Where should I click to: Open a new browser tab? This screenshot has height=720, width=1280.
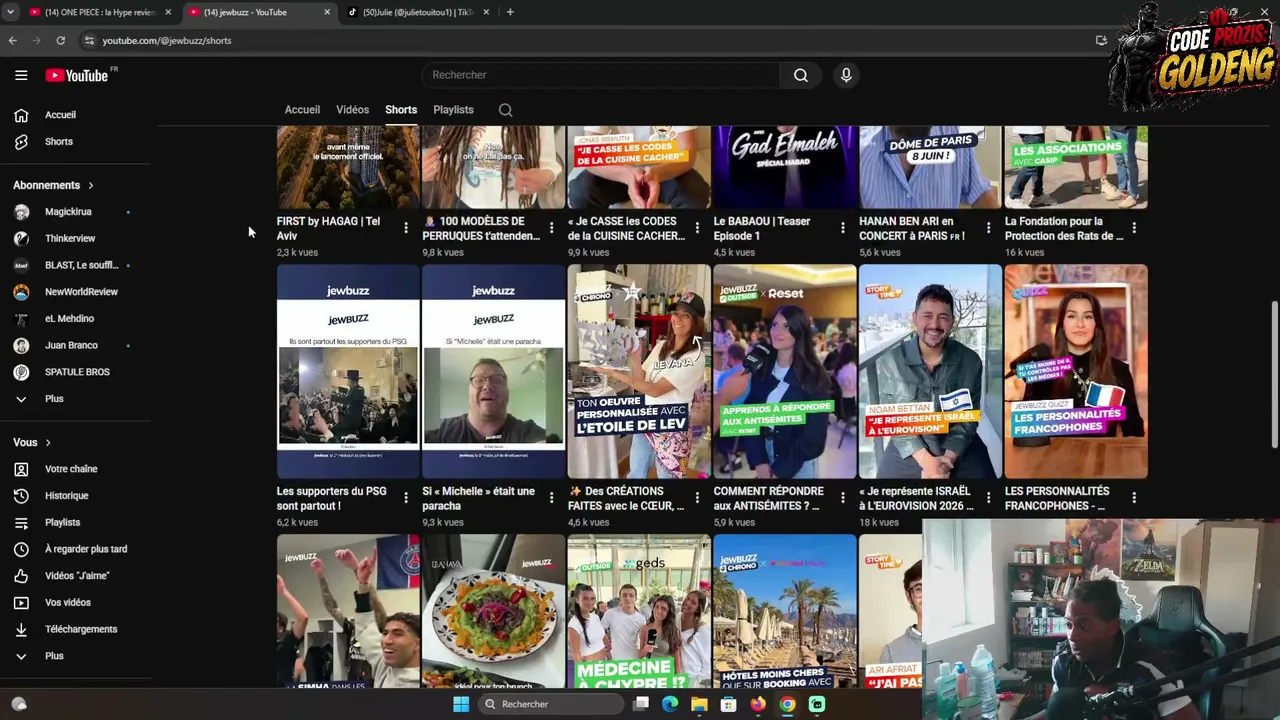(510, 12)
